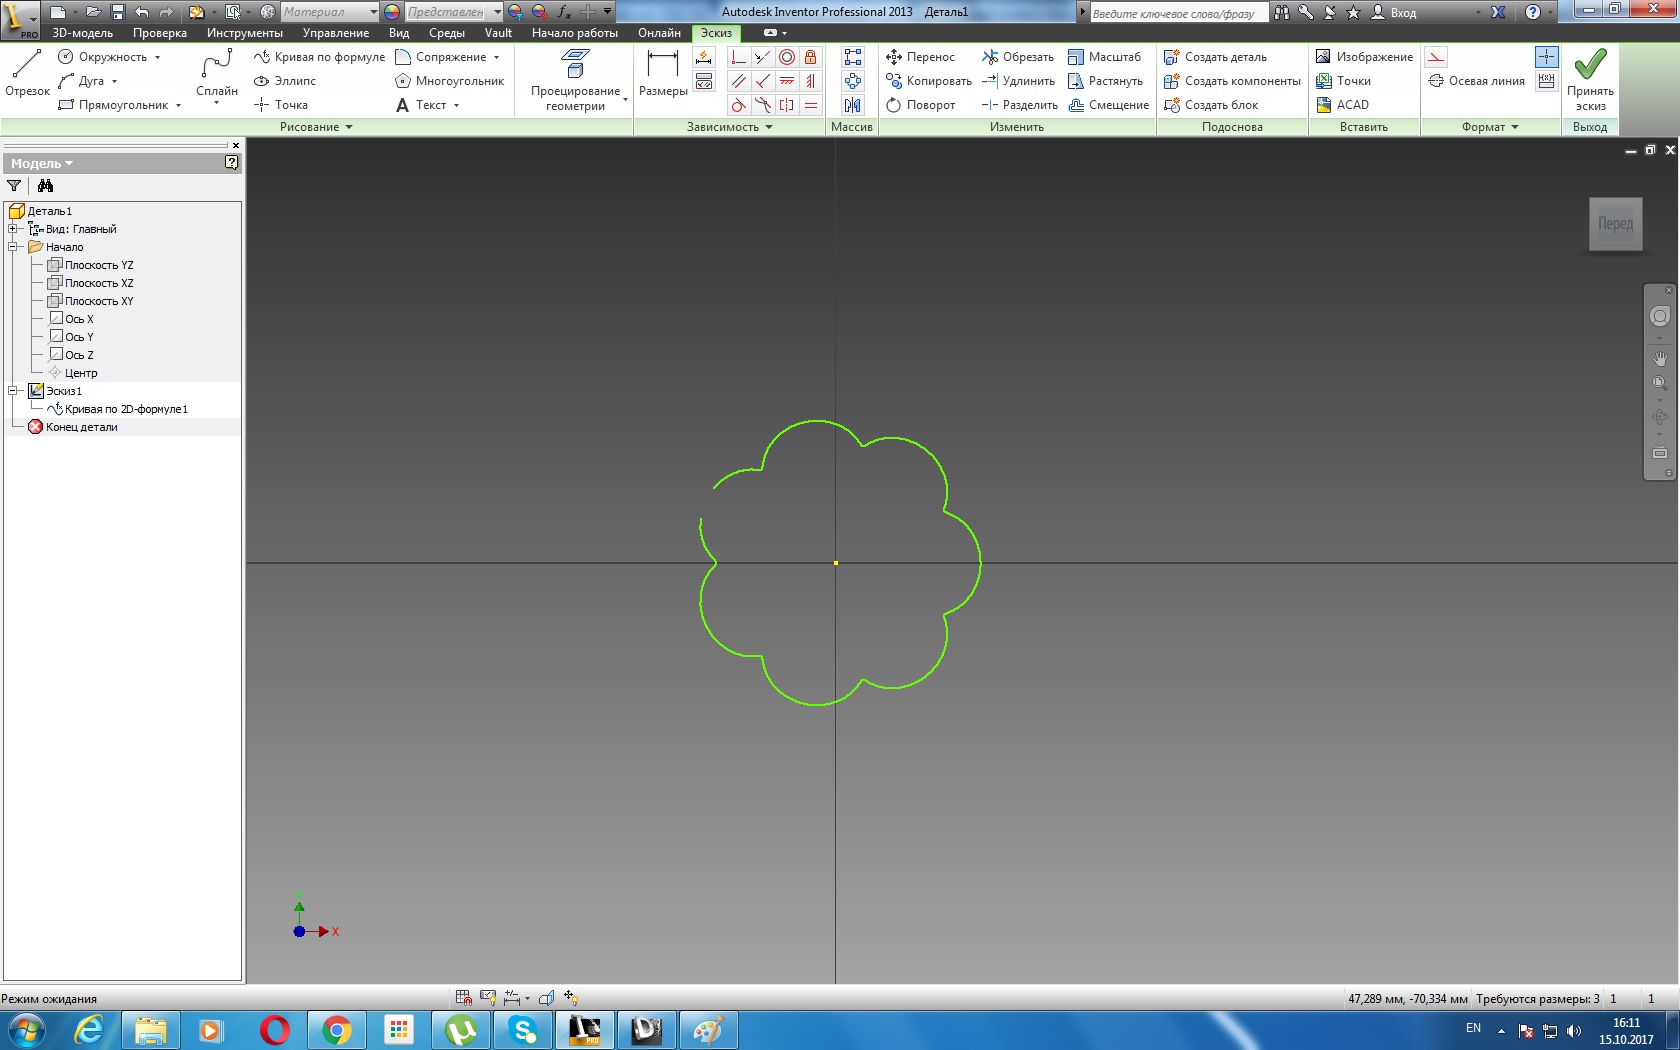The height and width of the screenshot is (1050, 1680).
Task: Expand the Constraint (Зависимость) panel arrow
Action: click(x=769, y=127)
